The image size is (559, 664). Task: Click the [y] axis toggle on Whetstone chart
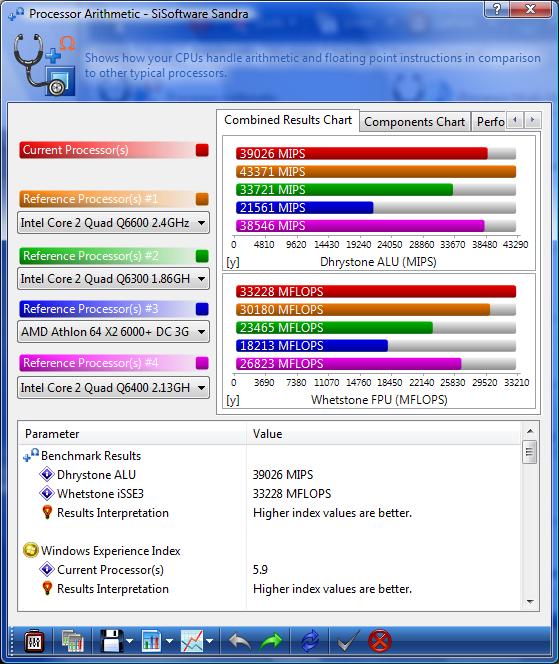(x=233, y=400)
